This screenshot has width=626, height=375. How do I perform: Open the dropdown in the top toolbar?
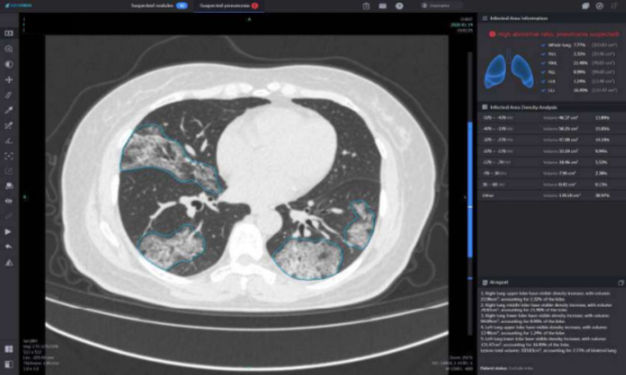[x=442, y=6]
